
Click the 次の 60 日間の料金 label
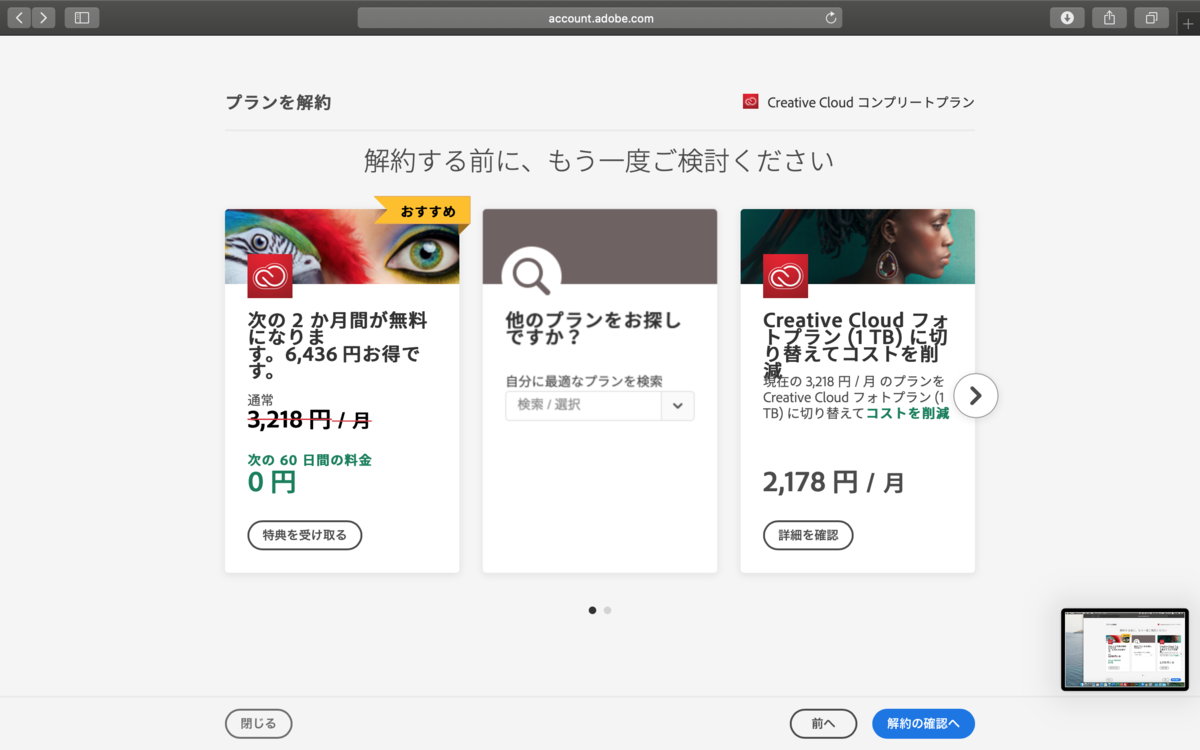pyautogui.click(x=310, y=460)
